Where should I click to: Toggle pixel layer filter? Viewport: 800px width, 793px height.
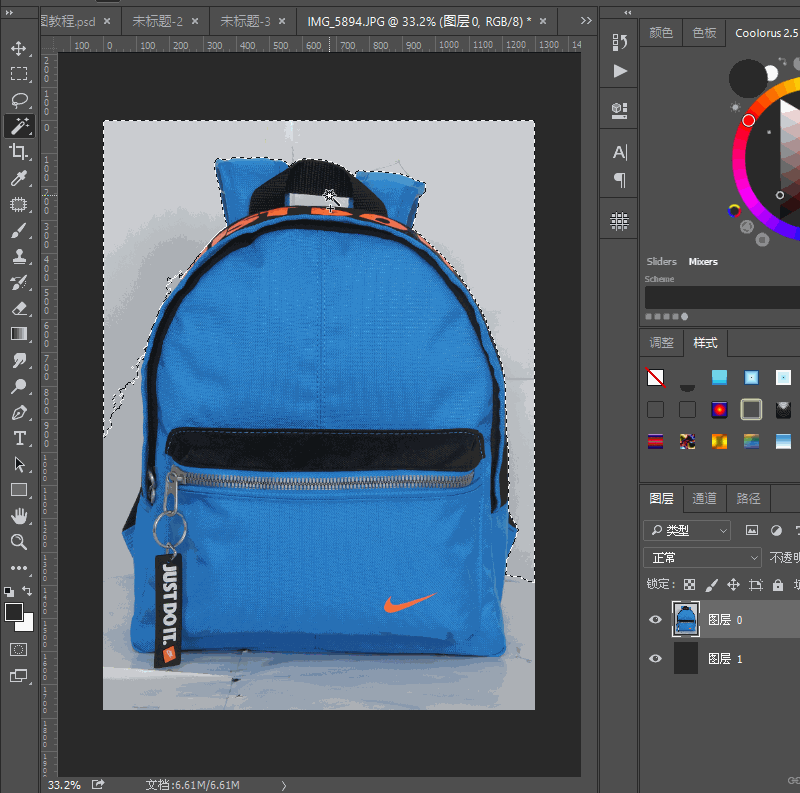pyautogui.click(x=752, y=531)
